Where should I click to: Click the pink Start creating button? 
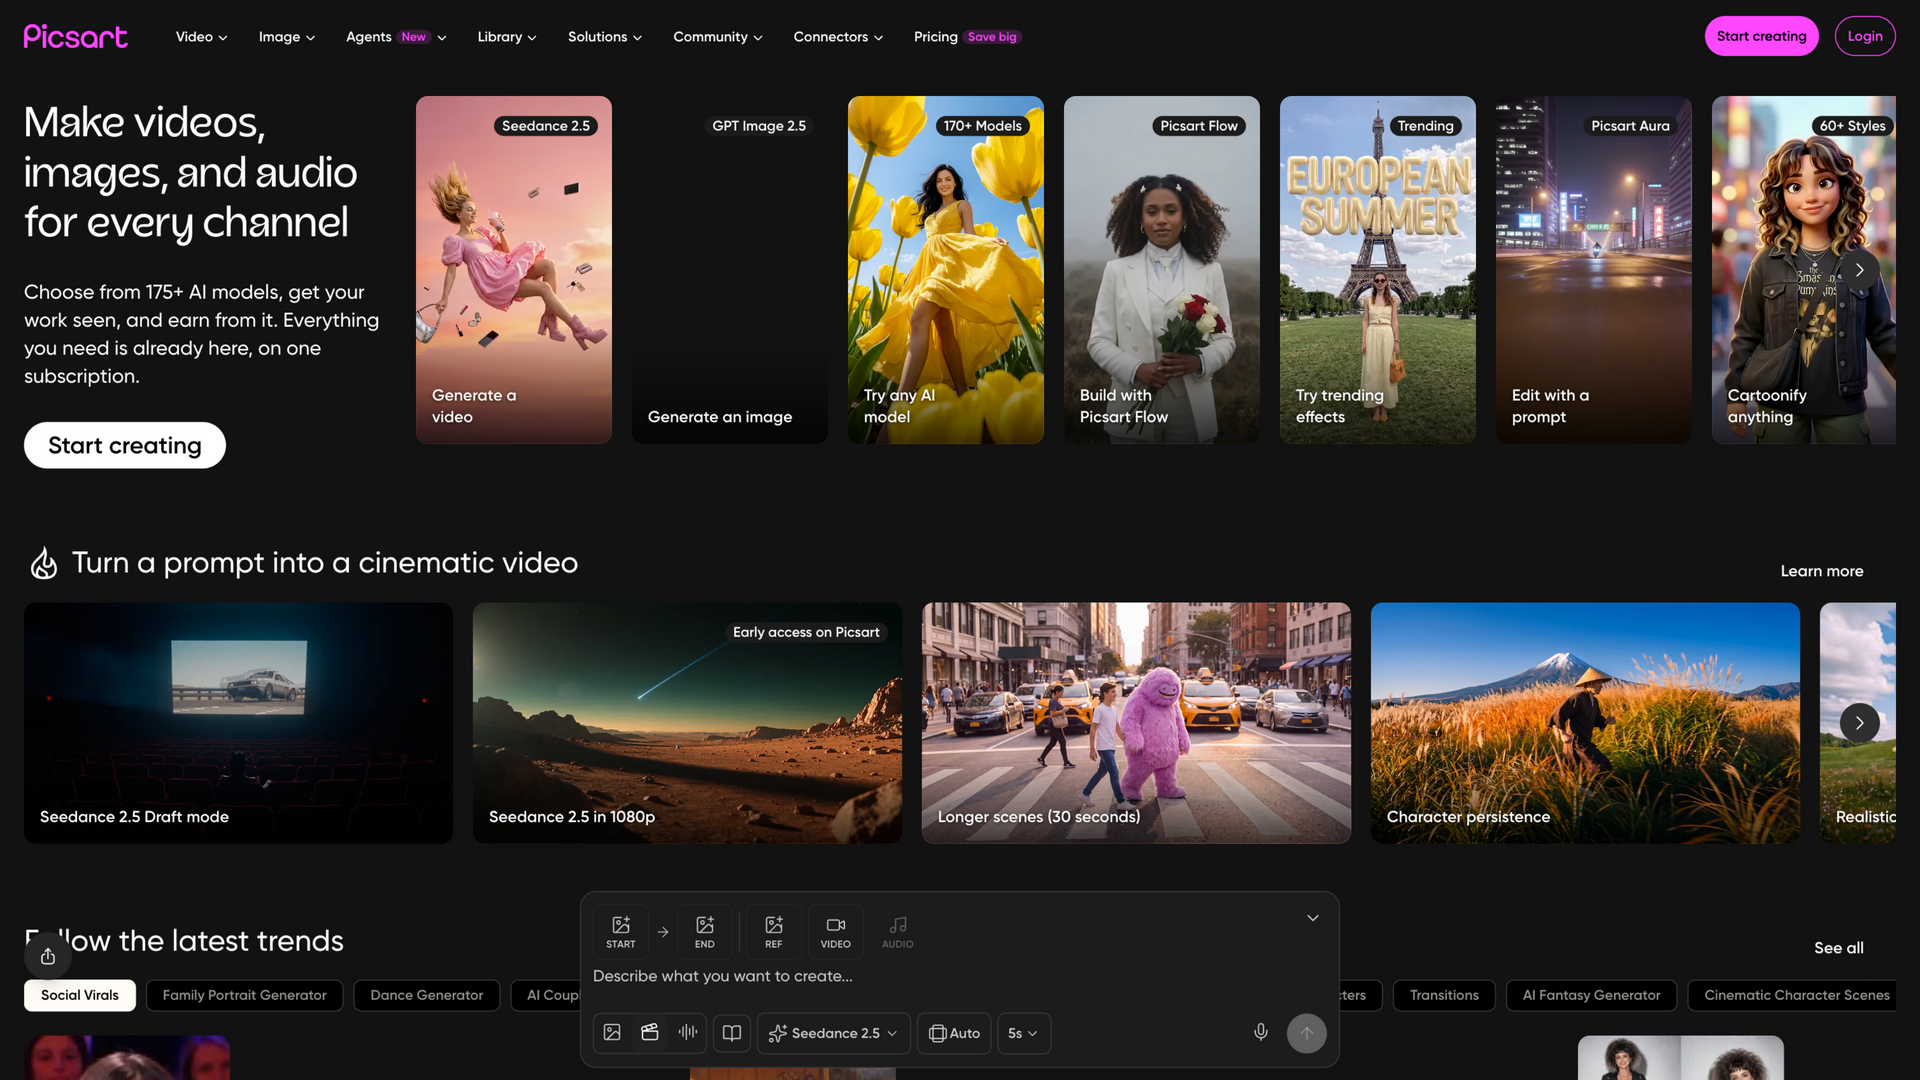(1761, 36)
